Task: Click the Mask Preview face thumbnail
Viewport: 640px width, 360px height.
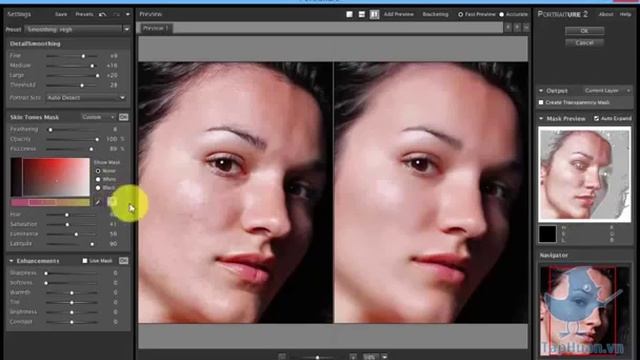Action: tap(584, 174)
